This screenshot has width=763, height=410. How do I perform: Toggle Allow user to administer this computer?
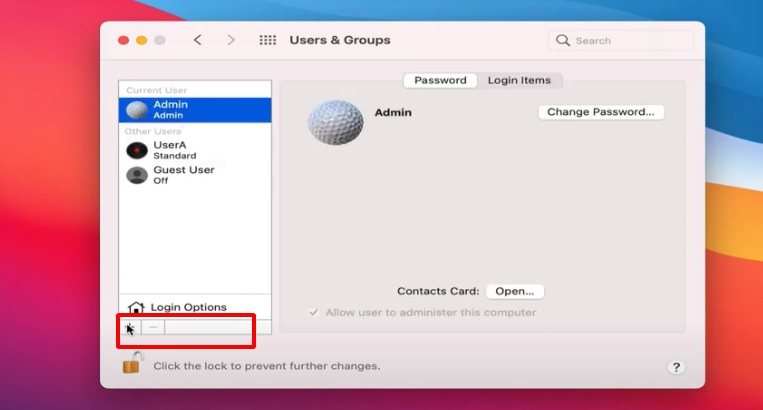[314, 312]
